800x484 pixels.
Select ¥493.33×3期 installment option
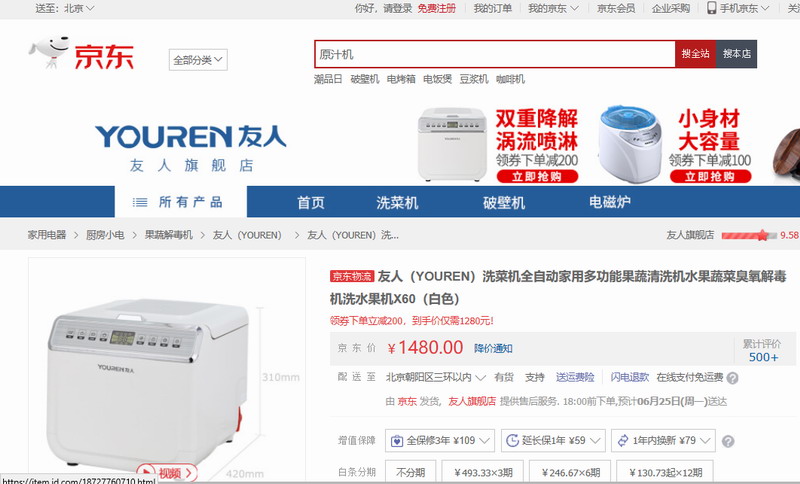[x=482, y=472]
